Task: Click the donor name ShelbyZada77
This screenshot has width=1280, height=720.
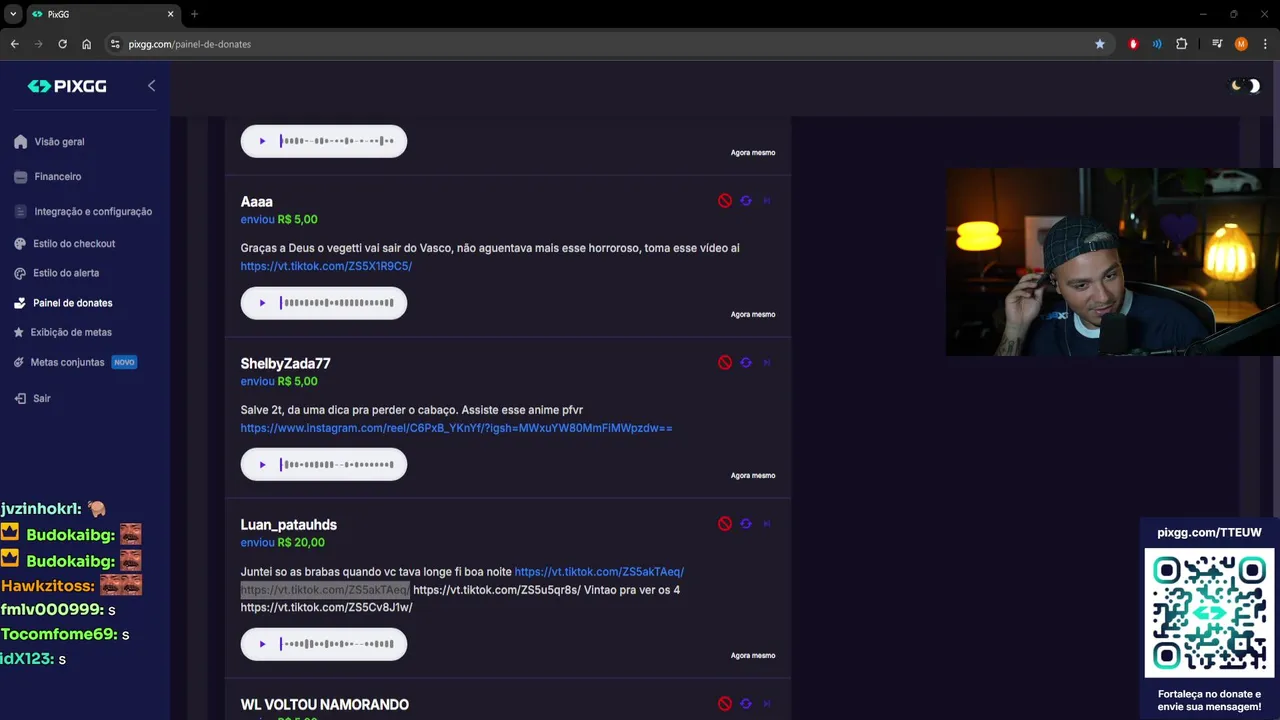Action: pyautogui.click(x=285, y=364)
